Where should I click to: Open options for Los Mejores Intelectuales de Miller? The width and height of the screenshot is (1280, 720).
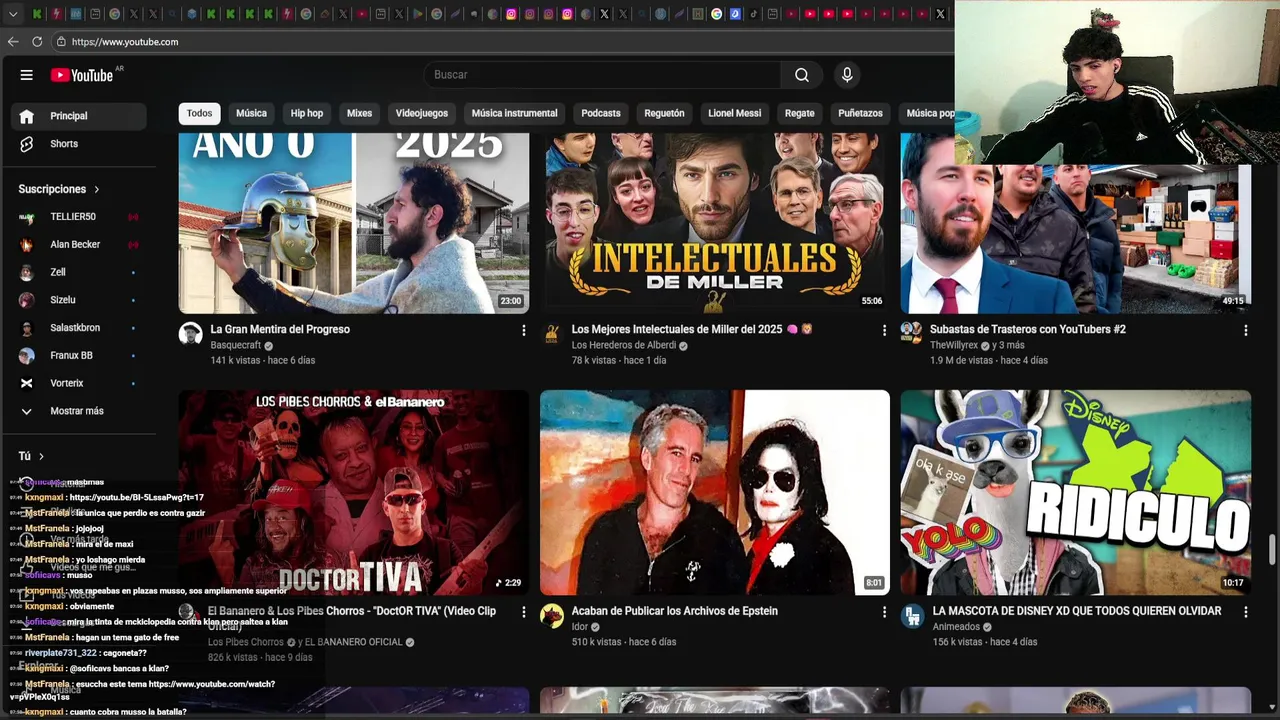pos(884,330)
